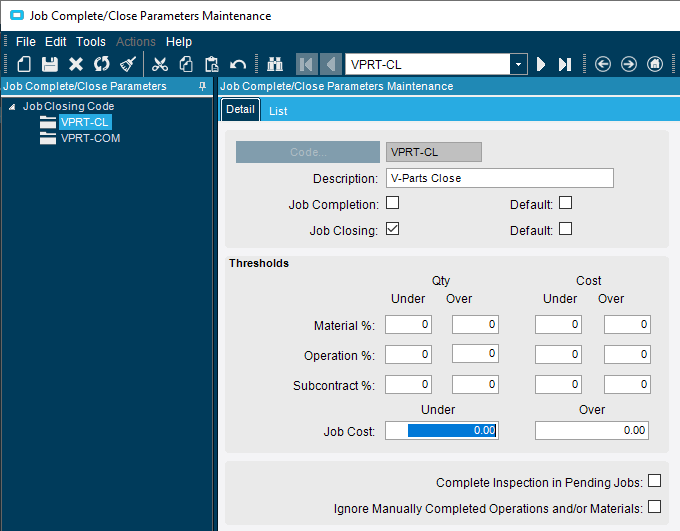Collapse the Job Closing Code tree node
Image resolution: width=680 pixels, height=531 pixels.
tap(12, 107)
